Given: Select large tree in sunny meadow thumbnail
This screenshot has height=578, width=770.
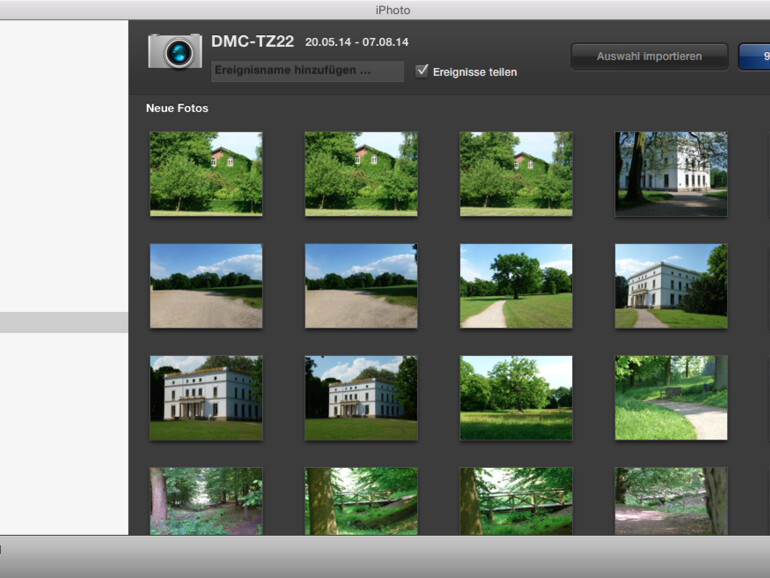Looking at the screenshot, I should tap(516, 398).
